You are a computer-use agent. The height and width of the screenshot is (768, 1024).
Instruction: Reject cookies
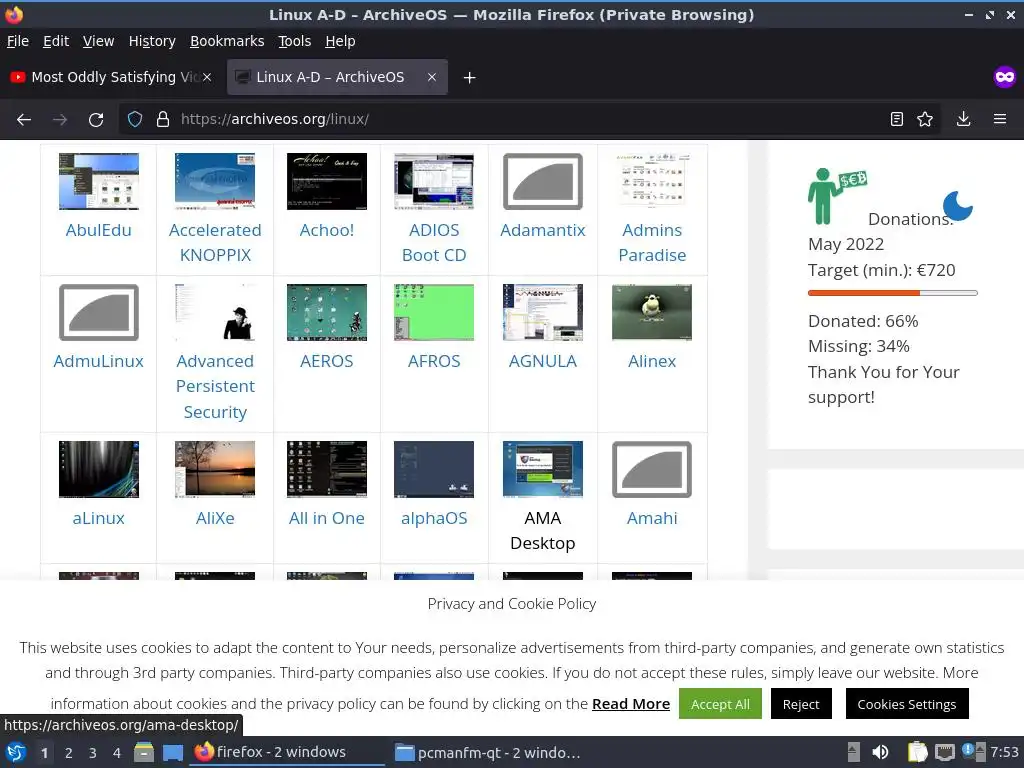coord(801,704)
